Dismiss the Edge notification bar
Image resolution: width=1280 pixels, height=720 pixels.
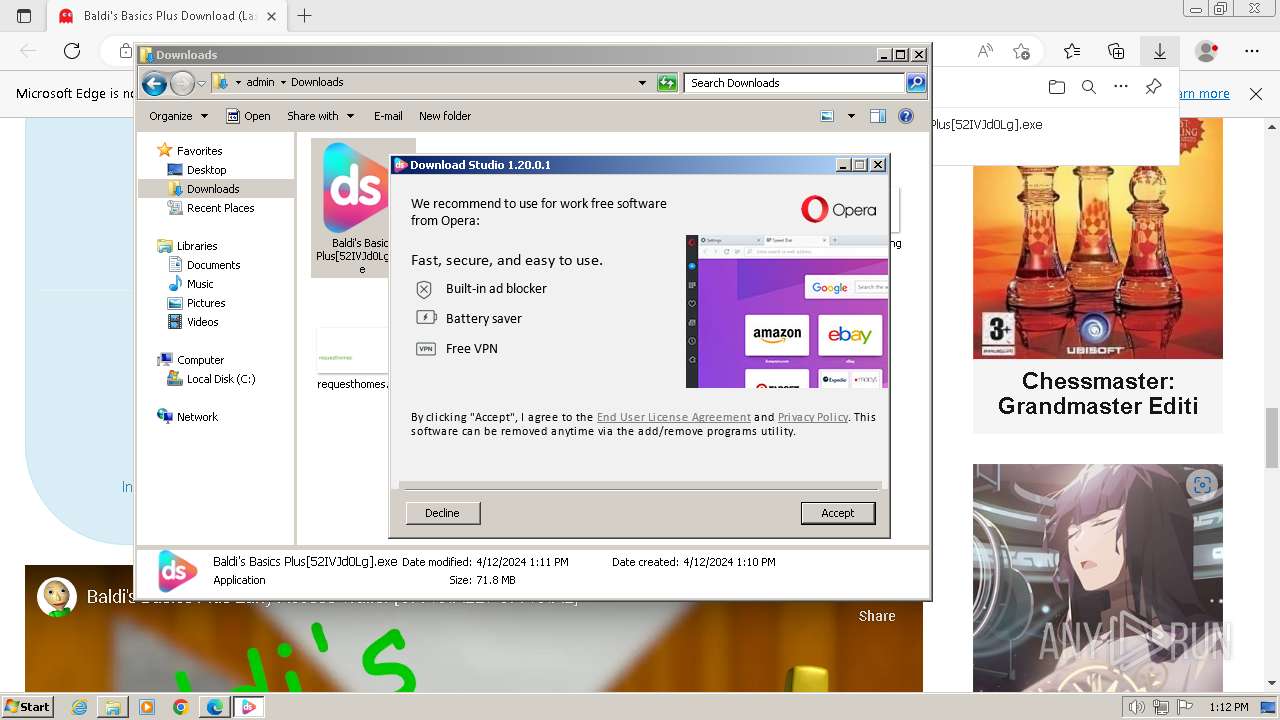pos(1256,94)
